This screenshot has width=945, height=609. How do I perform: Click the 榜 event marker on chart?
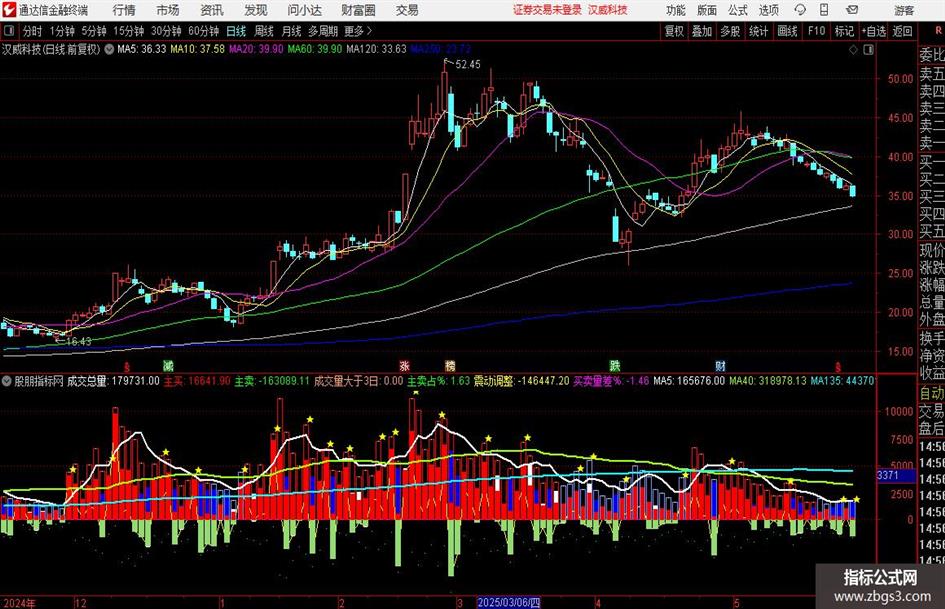click(x=450, y=365)
